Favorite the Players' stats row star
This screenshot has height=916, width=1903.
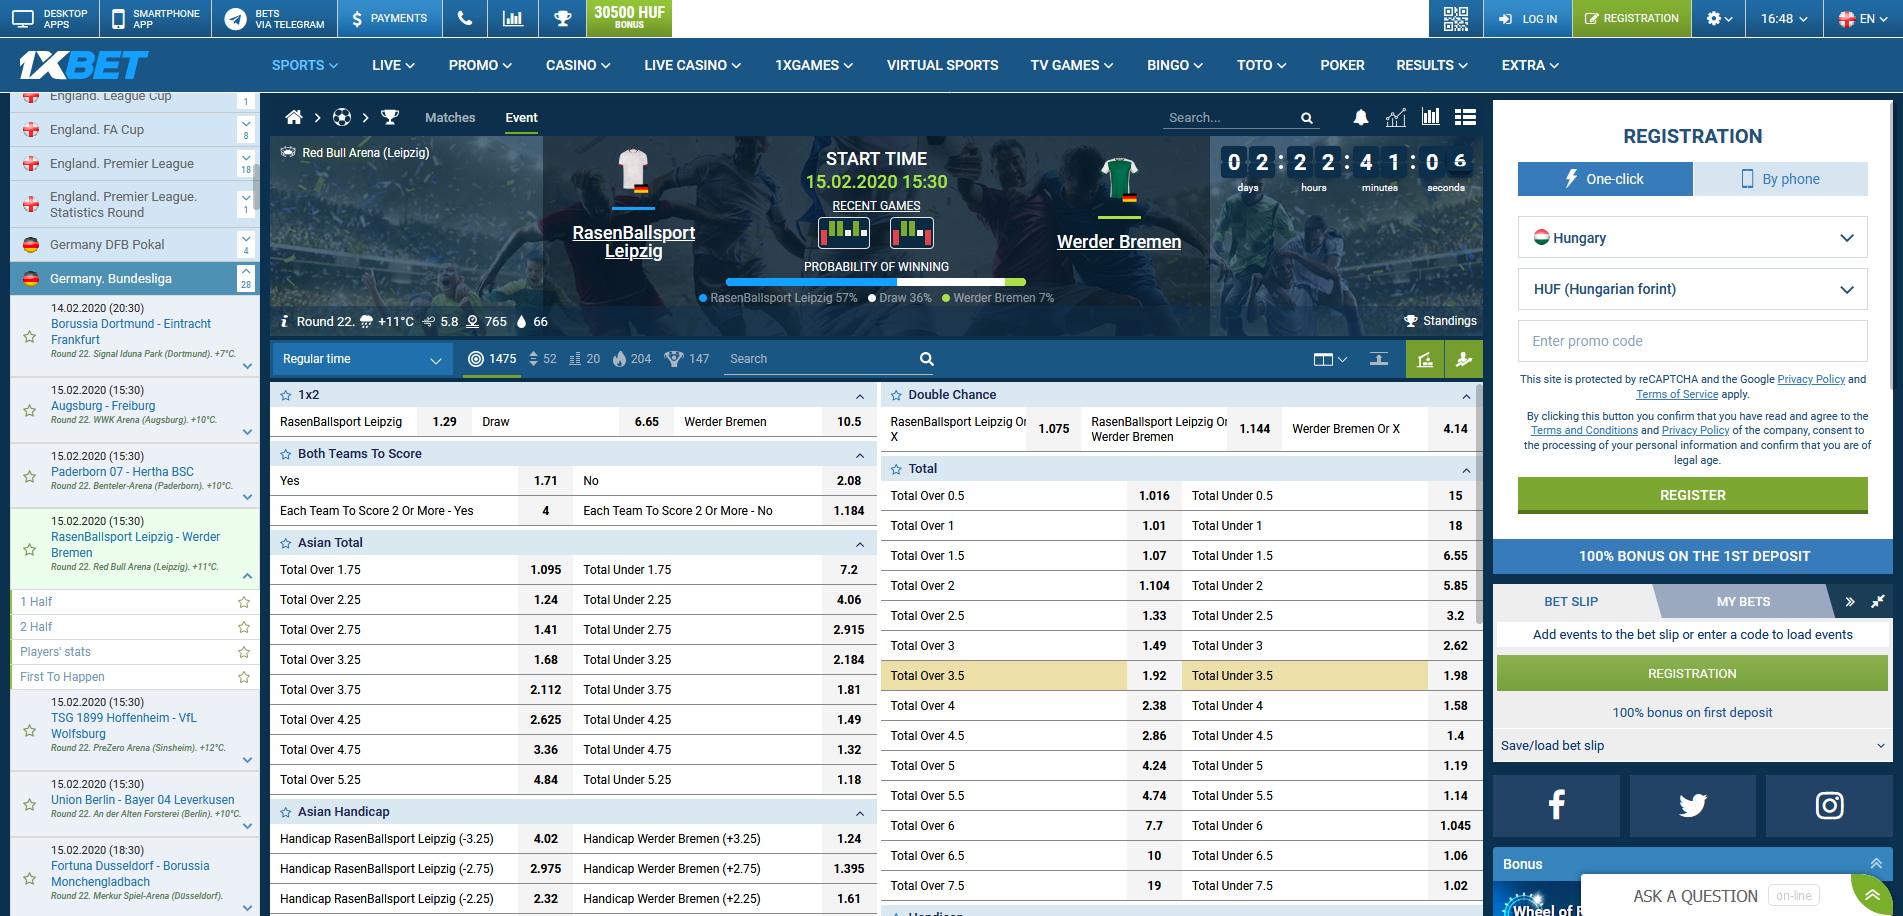point(243,652)
